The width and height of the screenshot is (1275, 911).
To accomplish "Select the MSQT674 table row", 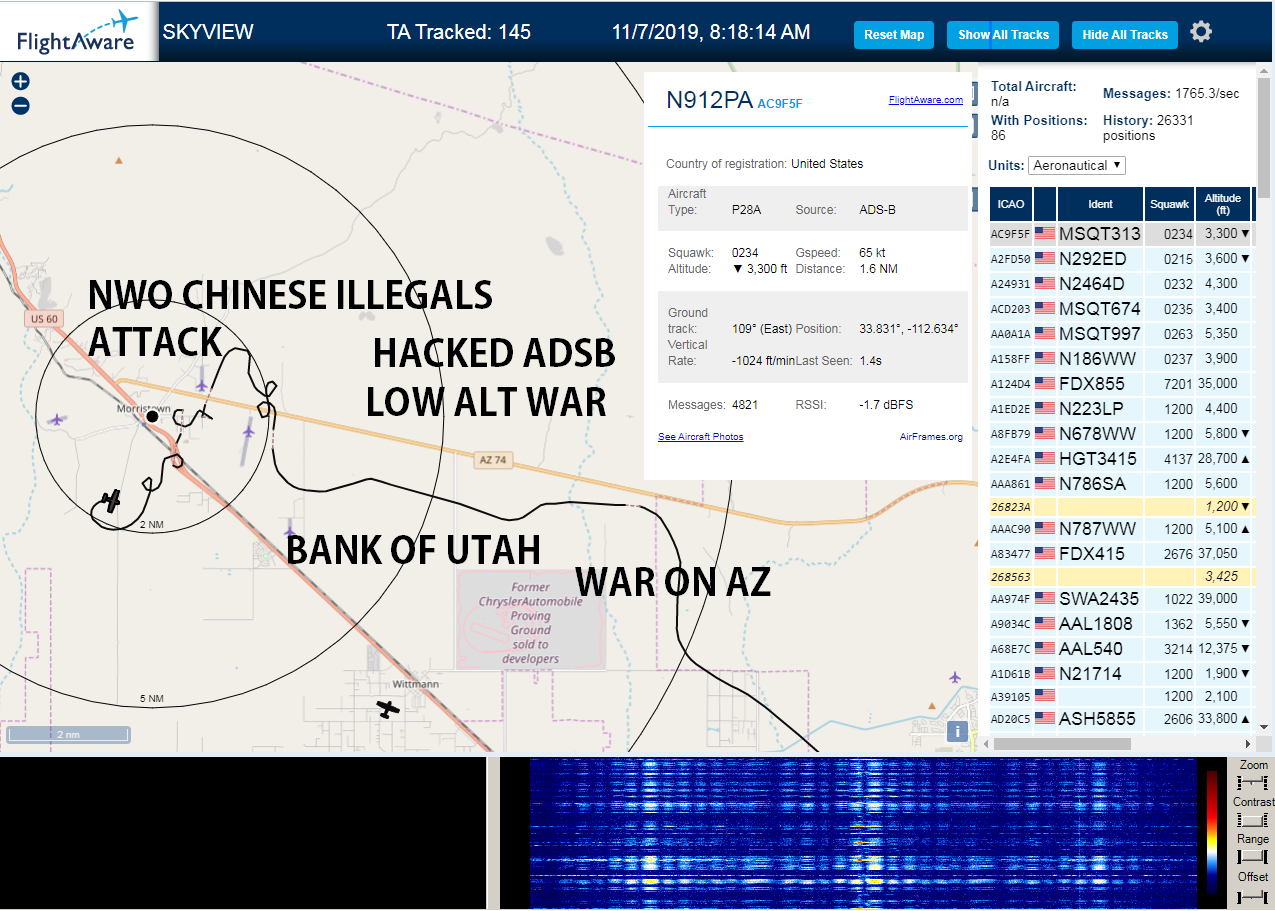I will 1120,308.
